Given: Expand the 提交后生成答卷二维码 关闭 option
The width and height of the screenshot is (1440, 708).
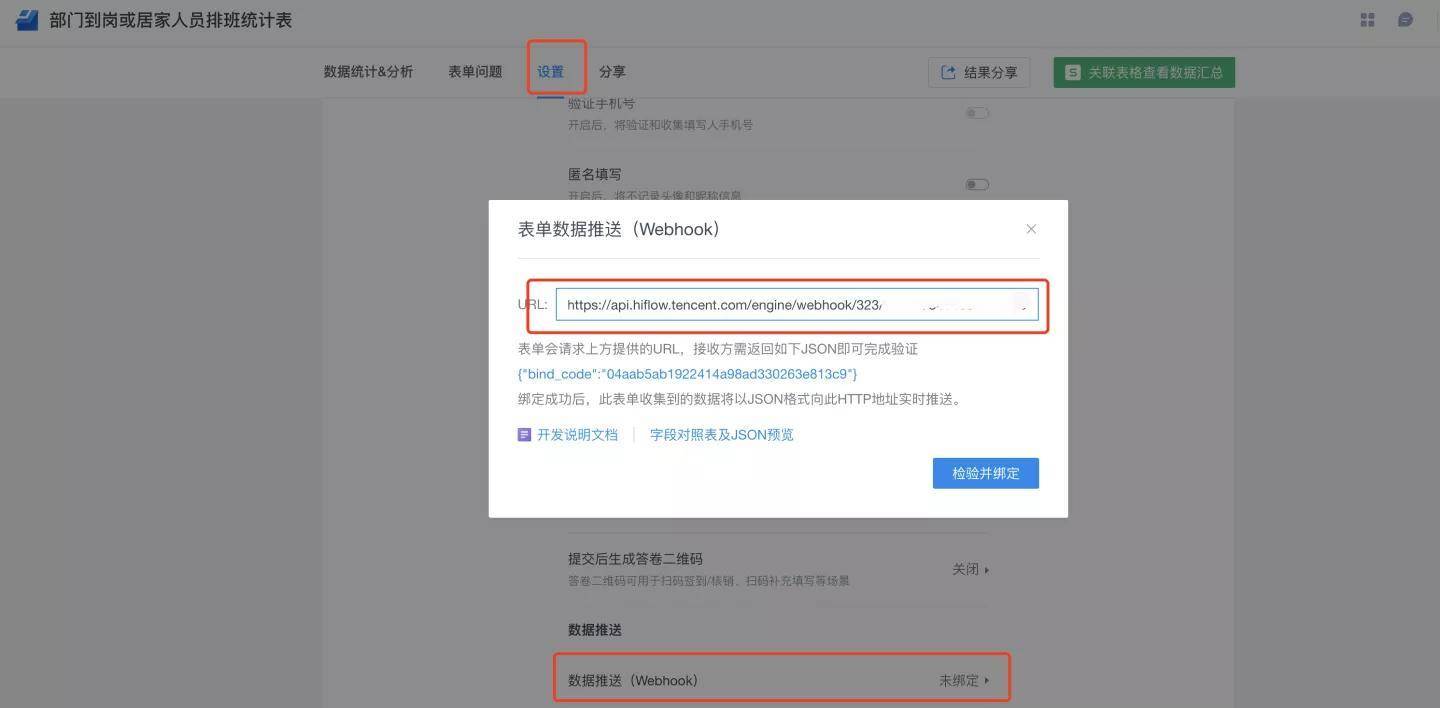Looking at the screenshot, I should pos(970,569).
